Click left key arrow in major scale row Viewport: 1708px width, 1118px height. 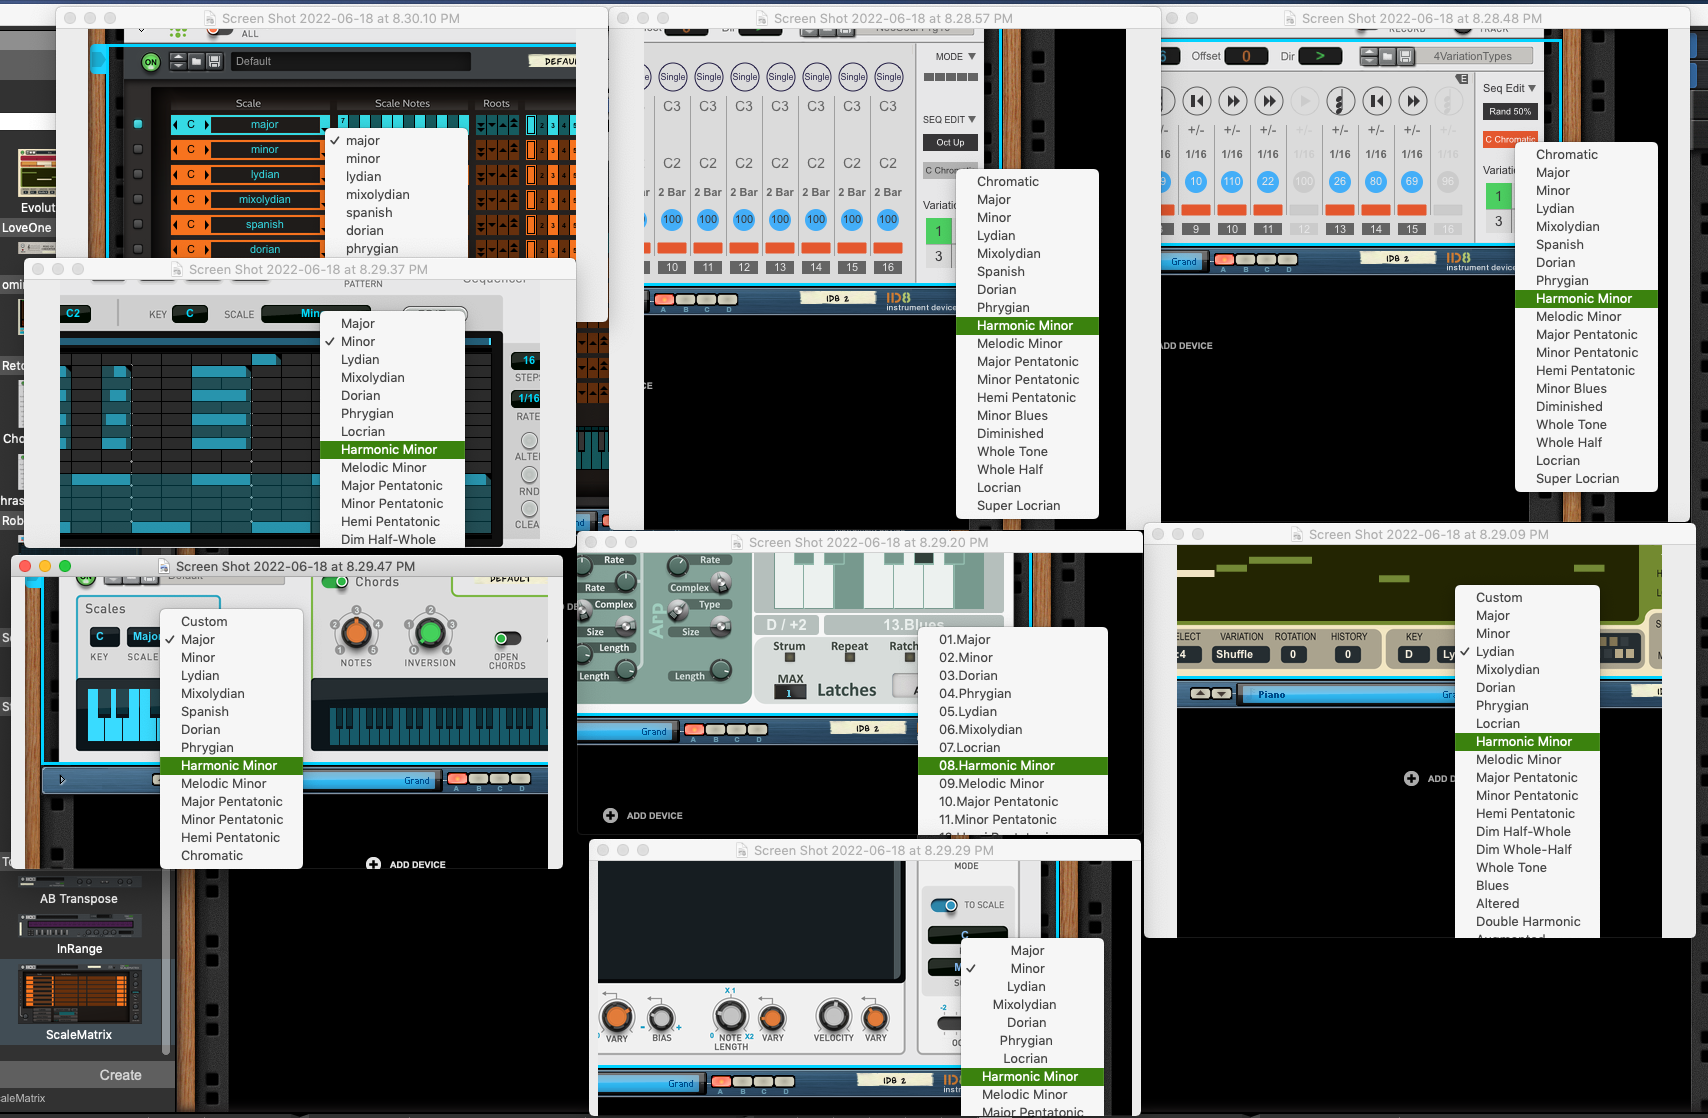tap(175, 125)
